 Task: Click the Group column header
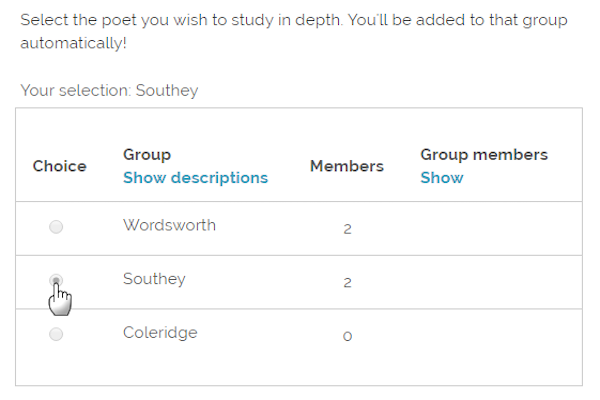[x=147, y=155]
